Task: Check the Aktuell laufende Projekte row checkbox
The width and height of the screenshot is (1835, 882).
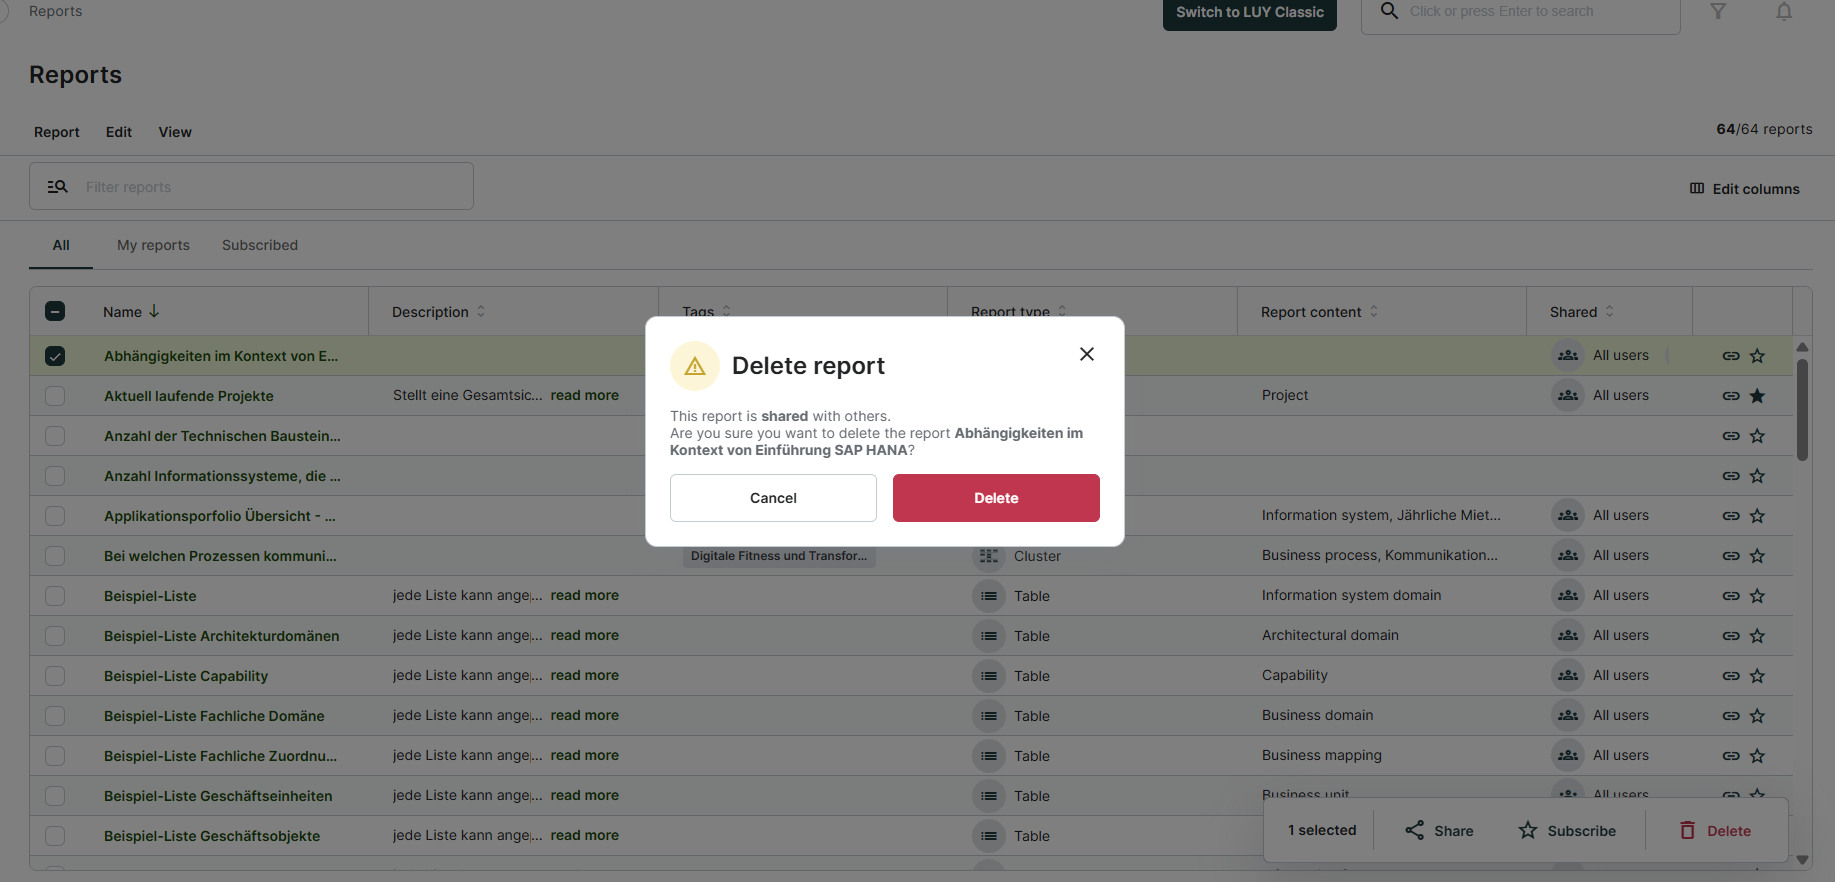Action: point(55,396)
